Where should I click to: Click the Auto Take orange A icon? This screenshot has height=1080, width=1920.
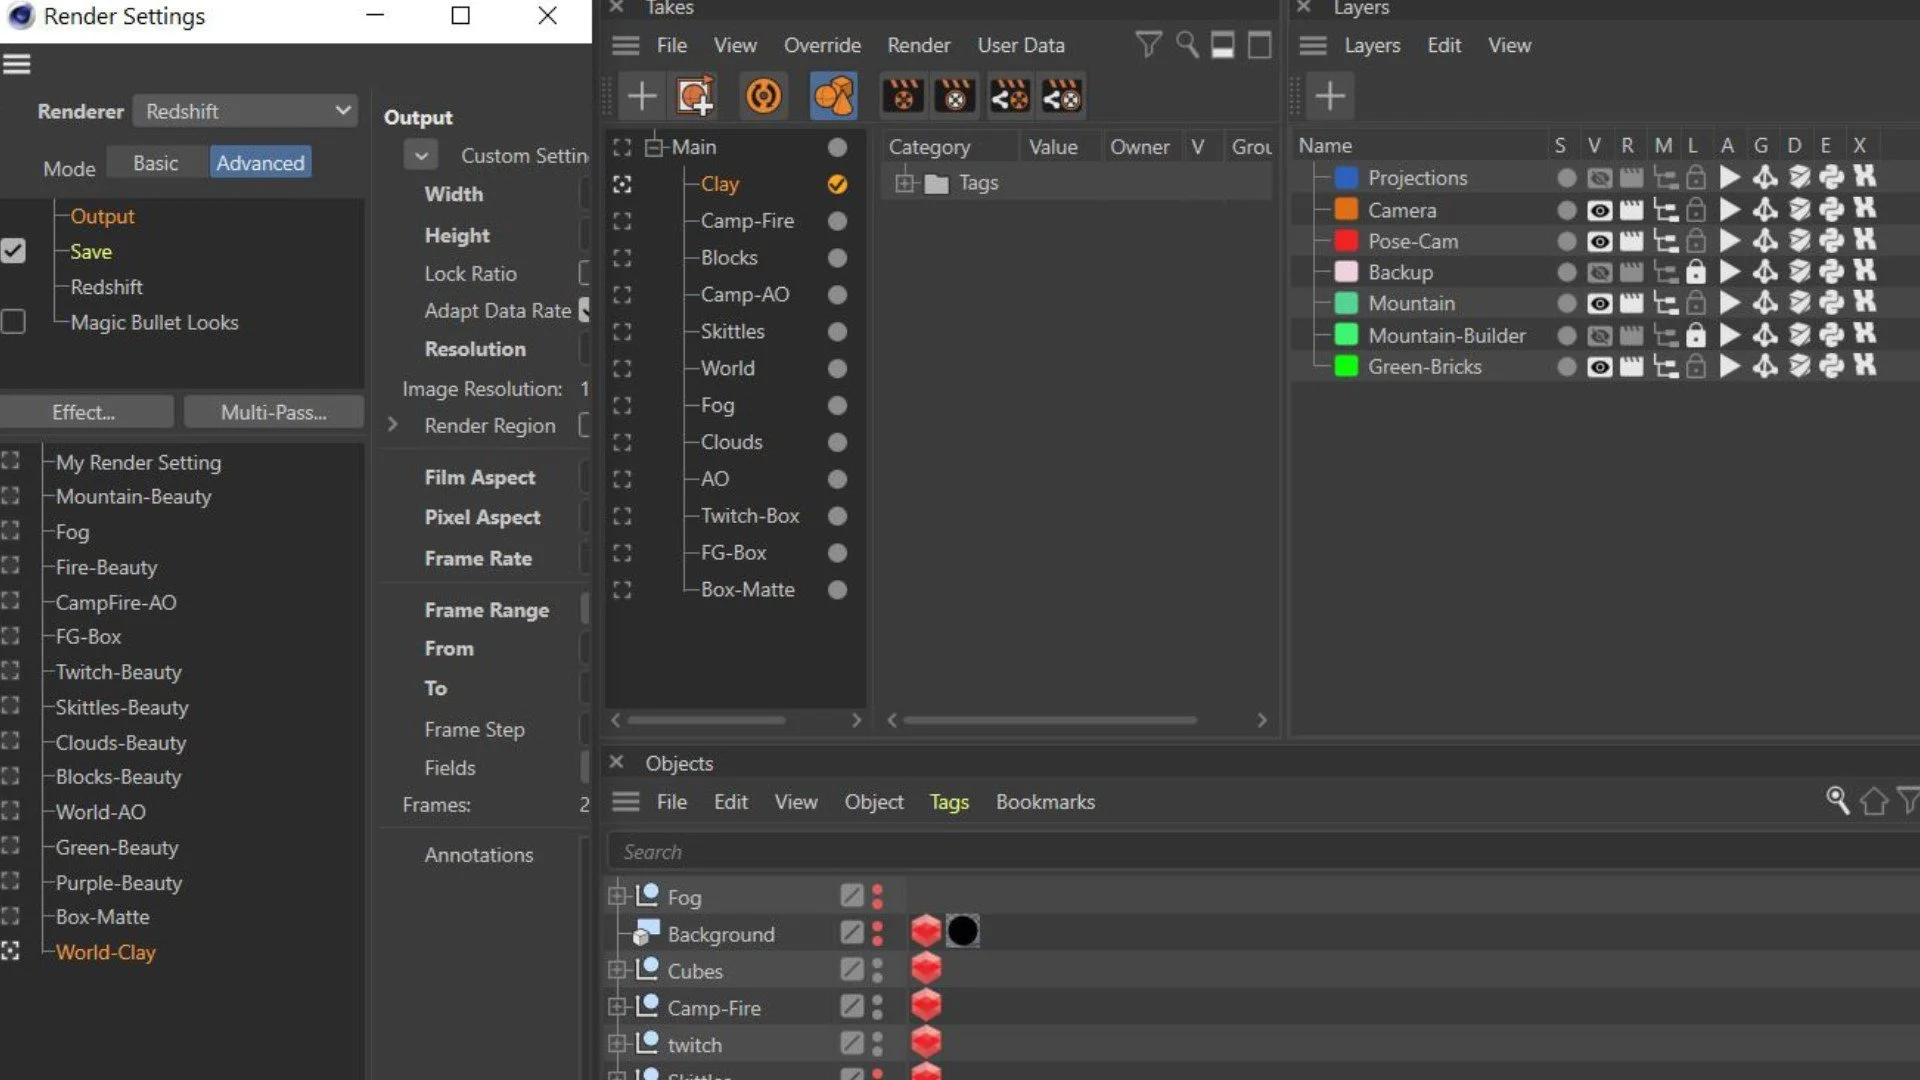coord(763,96)
